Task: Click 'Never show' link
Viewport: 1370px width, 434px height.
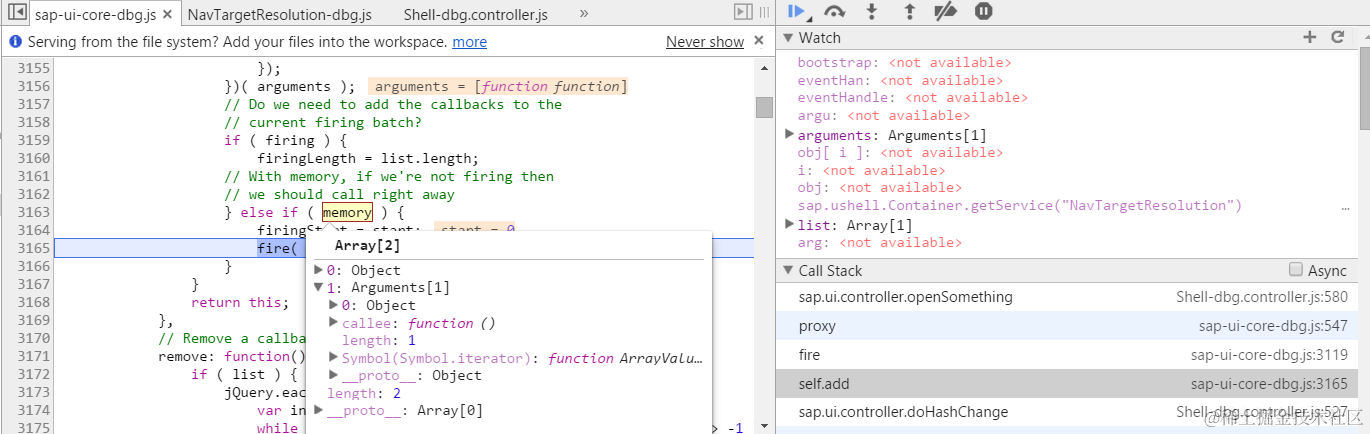Action: (705, 42)
